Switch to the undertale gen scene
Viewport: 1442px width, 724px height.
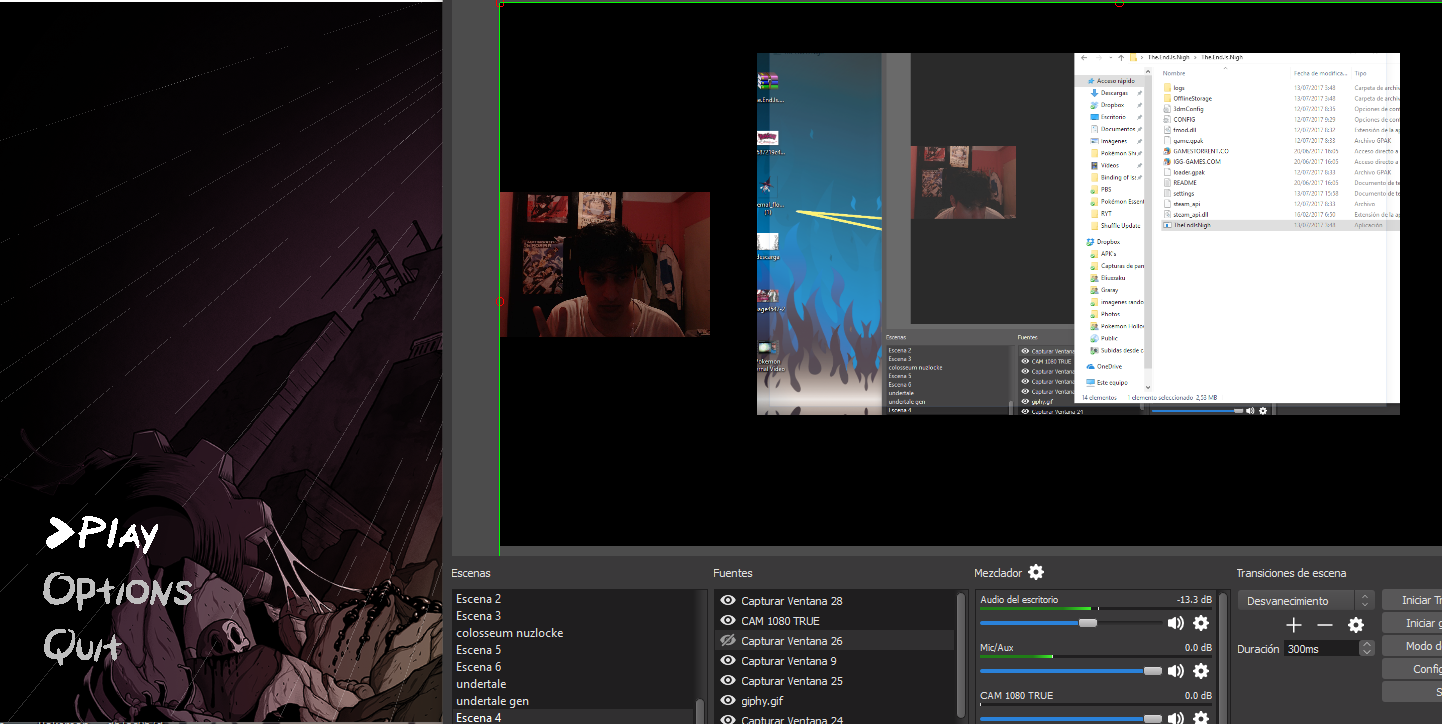[573, 701]
